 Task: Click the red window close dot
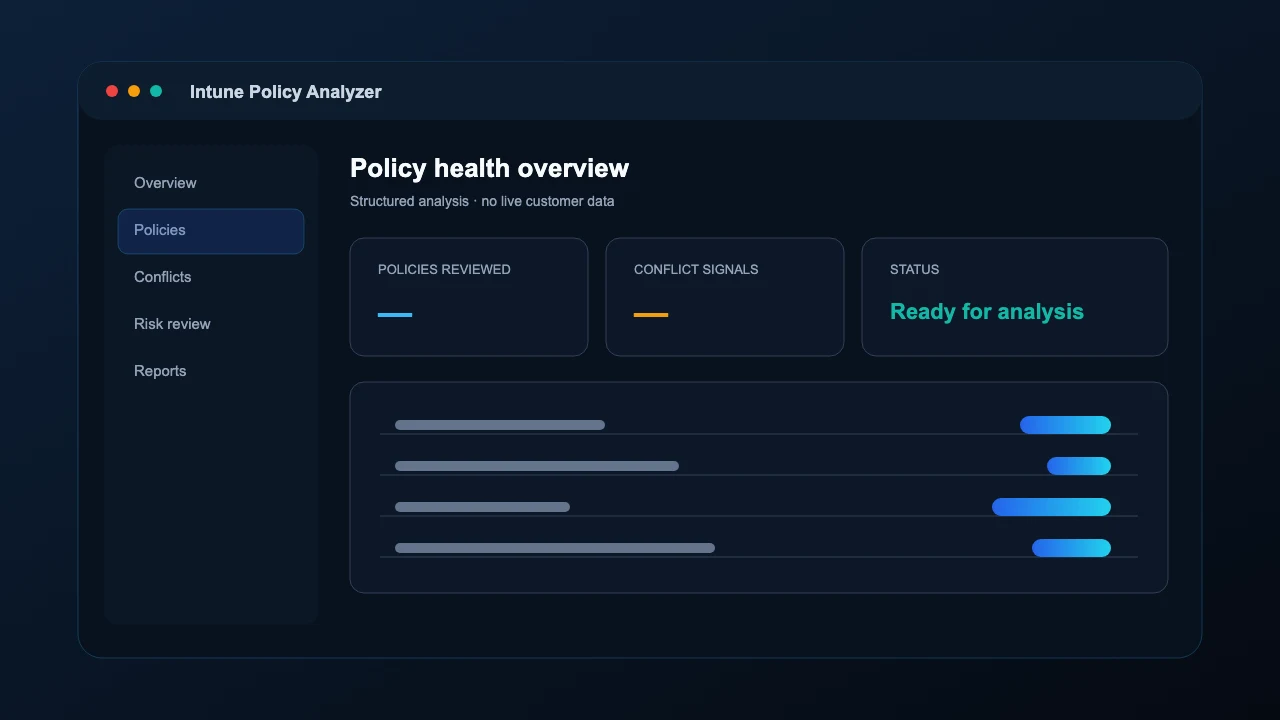[112, 91]
